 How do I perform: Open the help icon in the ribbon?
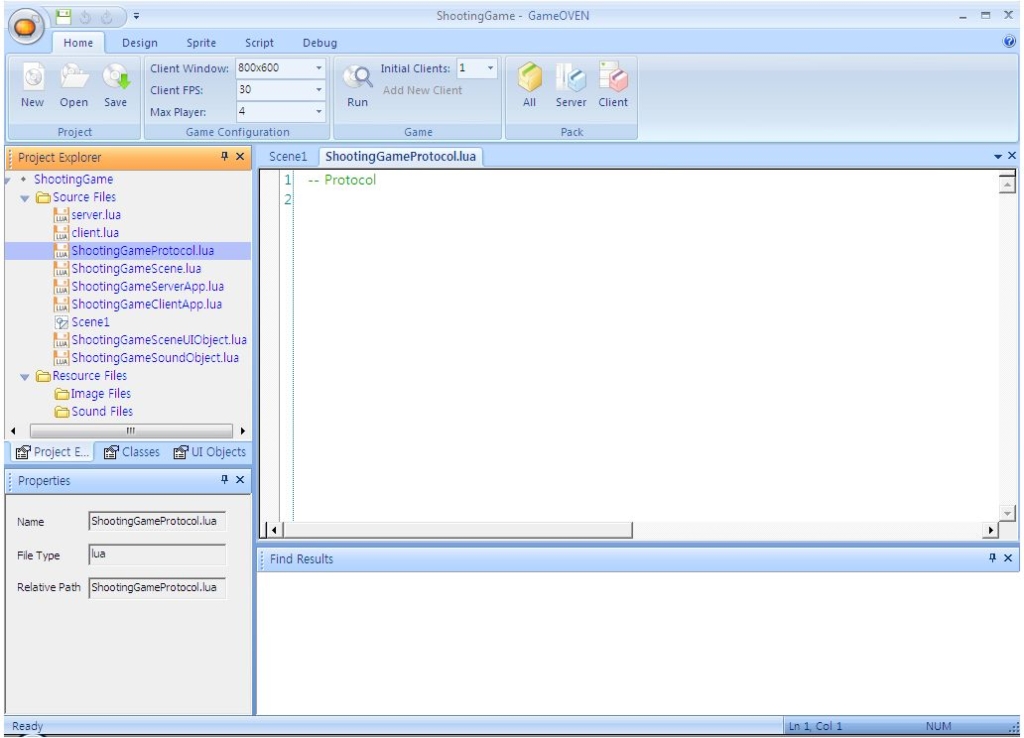pyautogui.click(x=1009, y=42)
